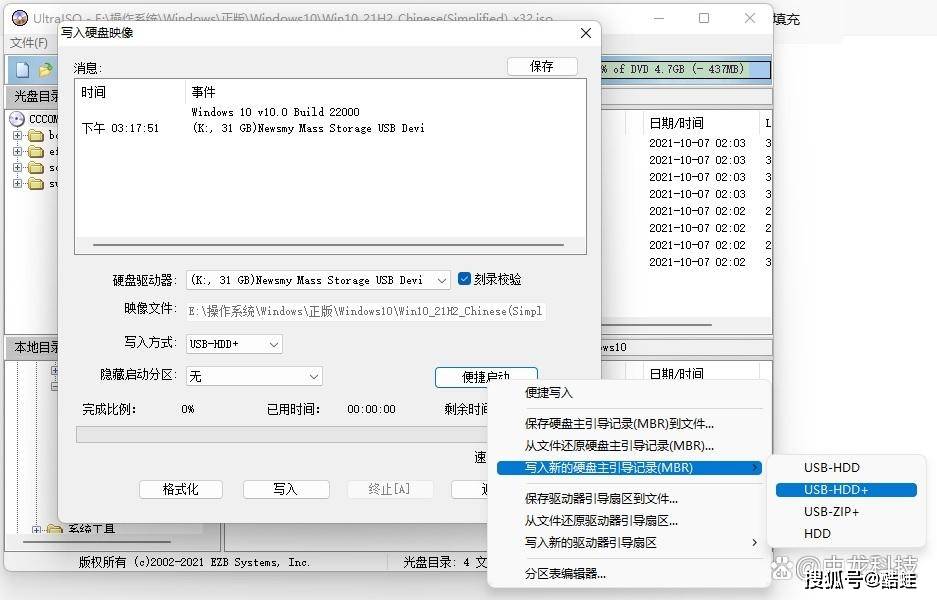Click the local directory tree horizontal scrollbar

tap(97, 542)
